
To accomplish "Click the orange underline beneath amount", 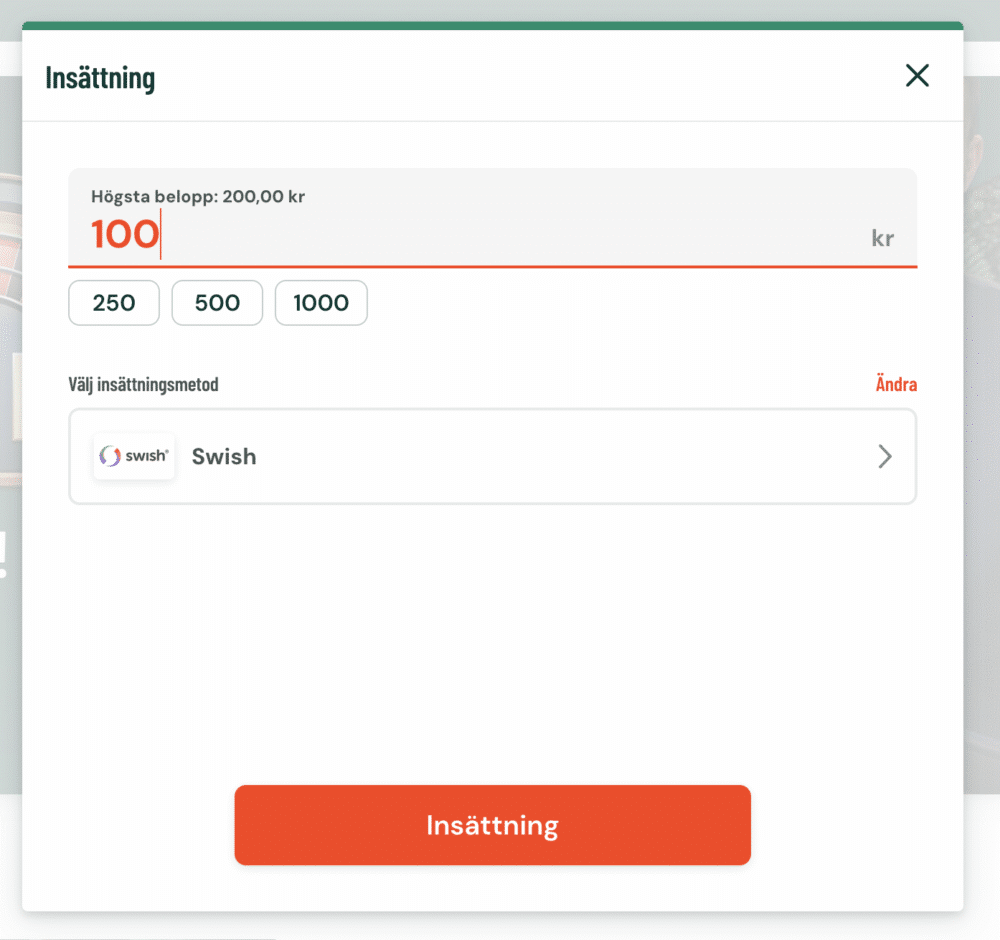I will coord(492,267).
